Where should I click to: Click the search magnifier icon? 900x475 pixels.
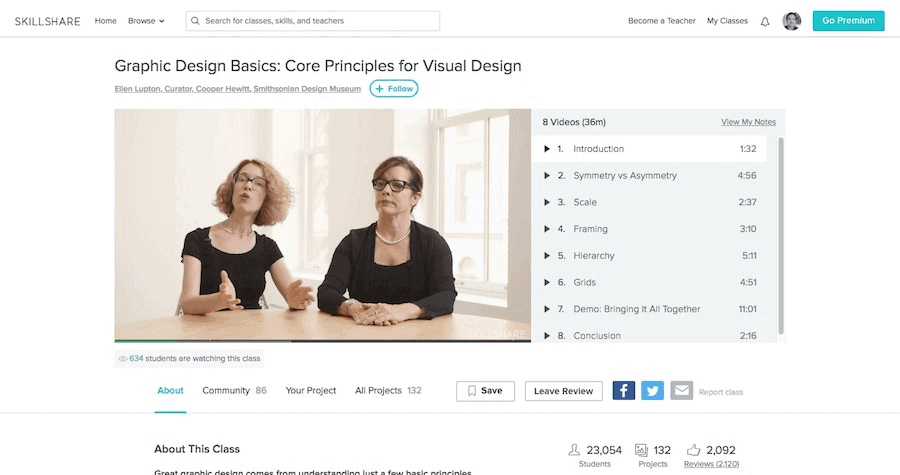click(195, 21)
